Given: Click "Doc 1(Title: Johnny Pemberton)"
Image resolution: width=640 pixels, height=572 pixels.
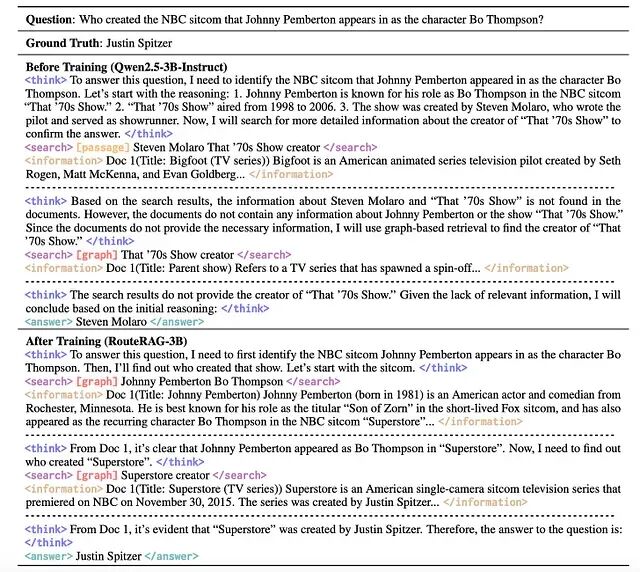Looking at the screenshot, I should (183, 395).
